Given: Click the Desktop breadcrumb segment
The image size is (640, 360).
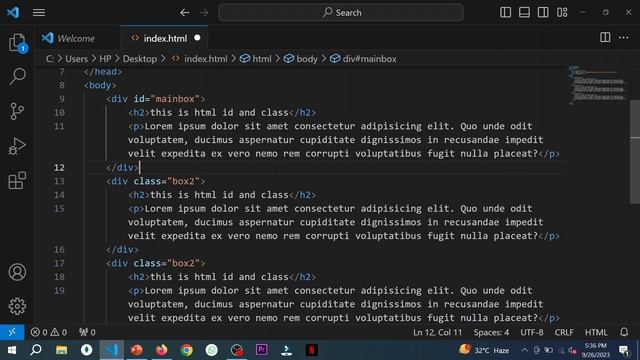Looking at the screenshot, I should point(140,59).
